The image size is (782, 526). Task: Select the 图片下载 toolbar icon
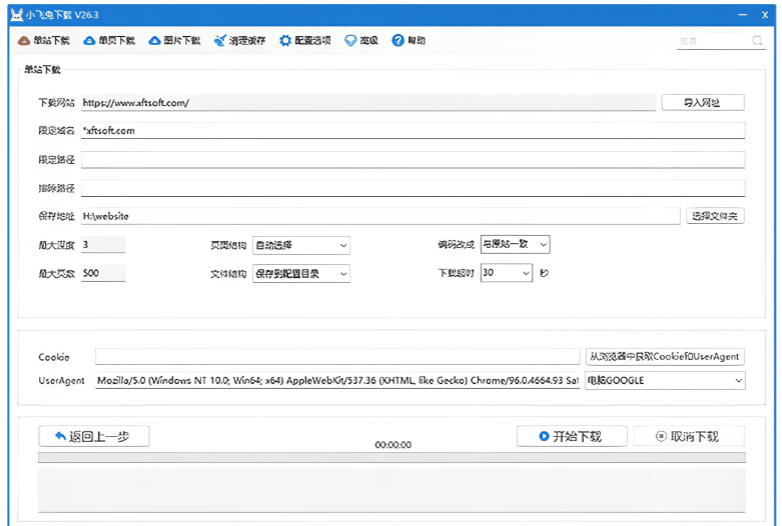pyautogui.click(x=155, y=41)
